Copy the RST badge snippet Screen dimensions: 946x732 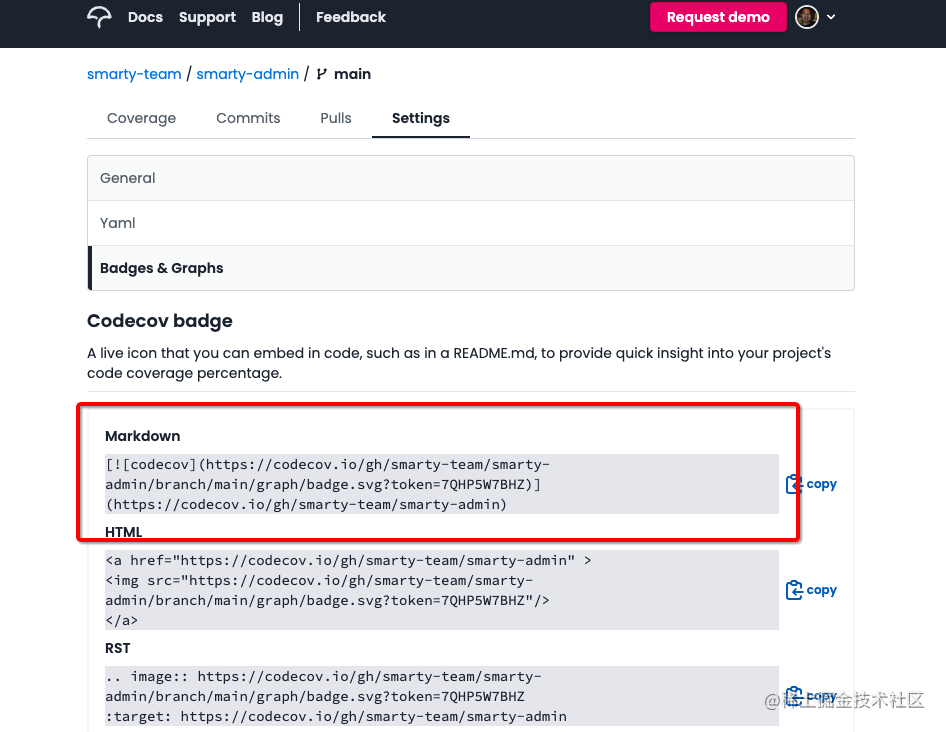811,695
